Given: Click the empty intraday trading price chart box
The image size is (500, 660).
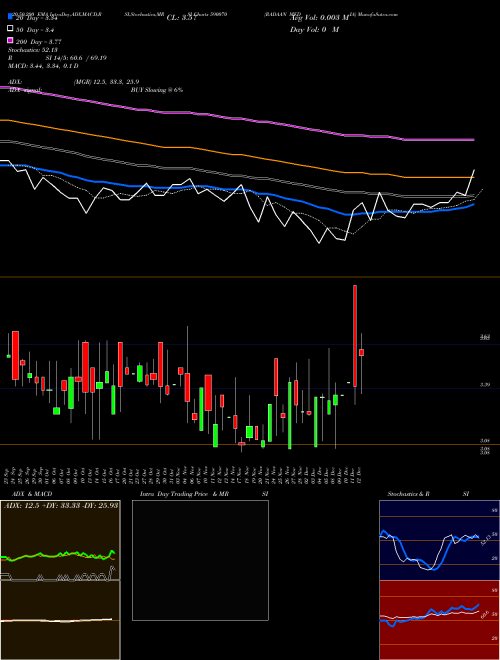Looking at the screenshot, I should tap(200, 560).
